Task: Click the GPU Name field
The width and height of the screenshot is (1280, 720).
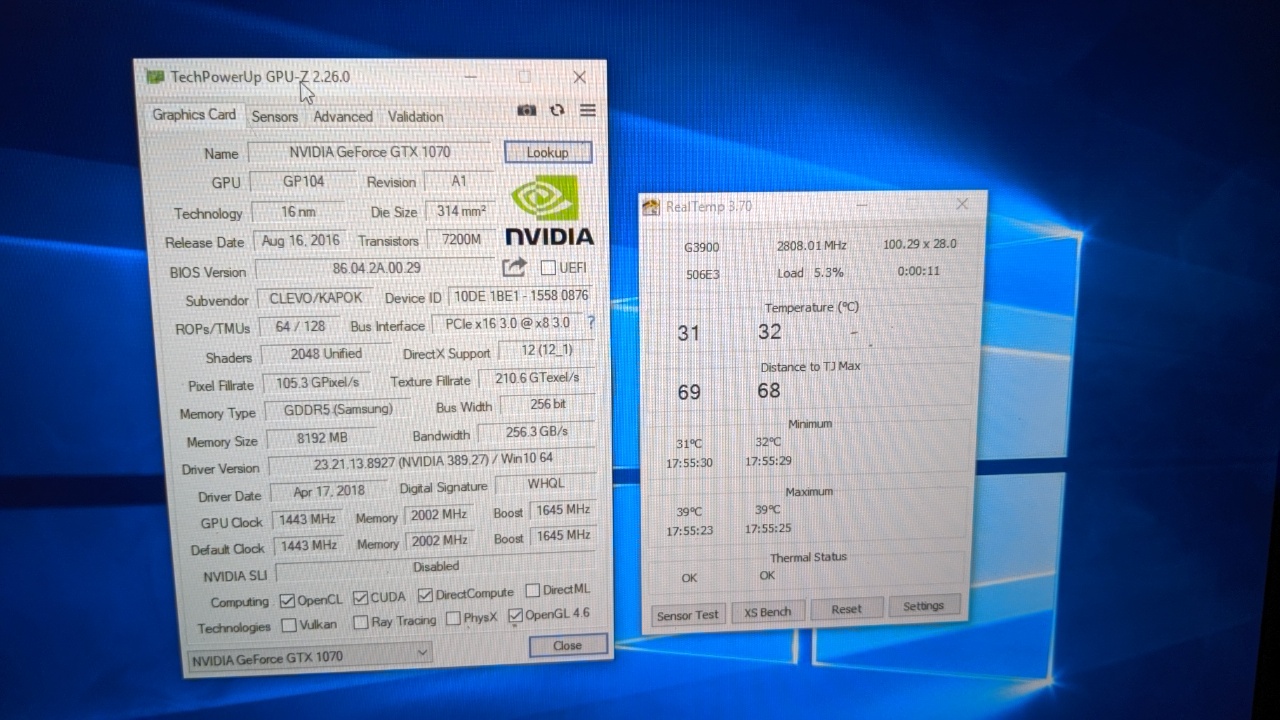Action: click(x=369, y=153)
